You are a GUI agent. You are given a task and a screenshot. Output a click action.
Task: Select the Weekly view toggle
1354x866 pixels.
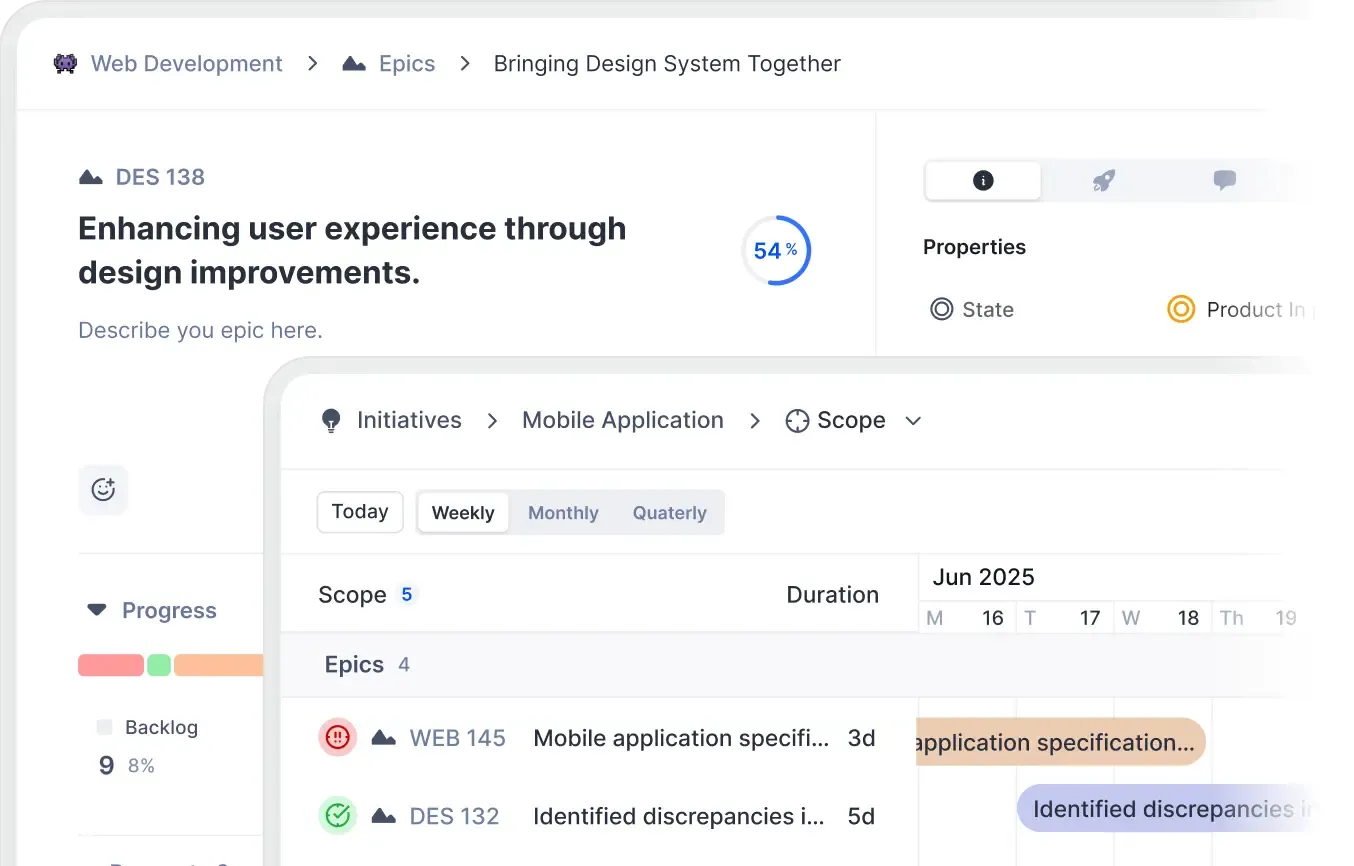point(463,513)
